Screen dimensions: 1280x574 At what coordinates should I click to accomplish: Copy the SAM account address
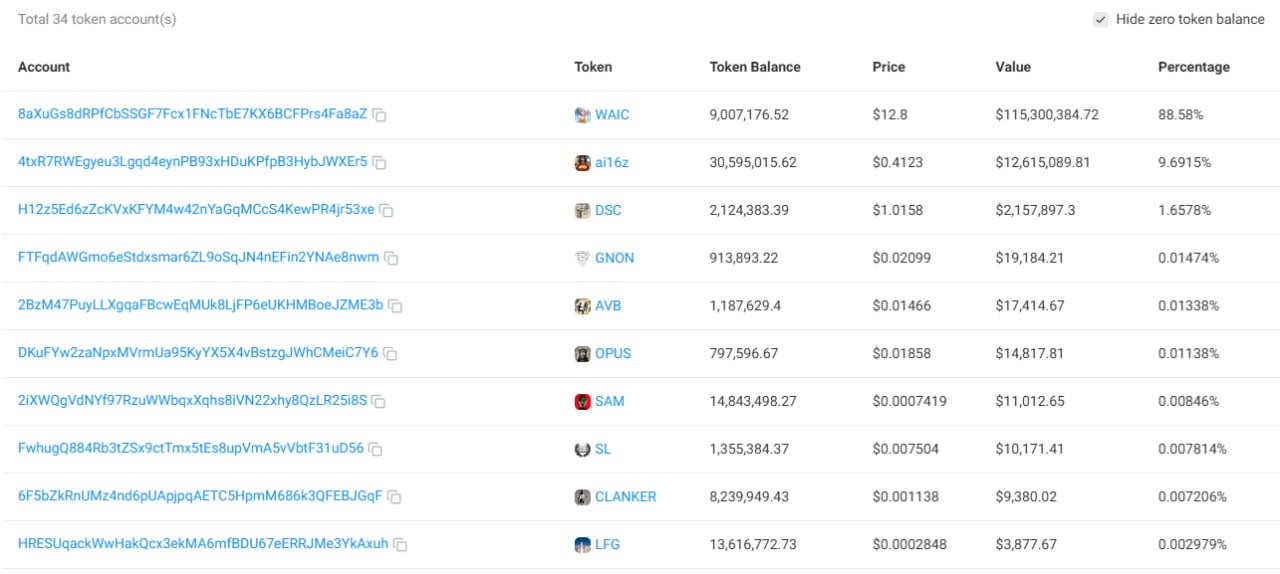380,401
